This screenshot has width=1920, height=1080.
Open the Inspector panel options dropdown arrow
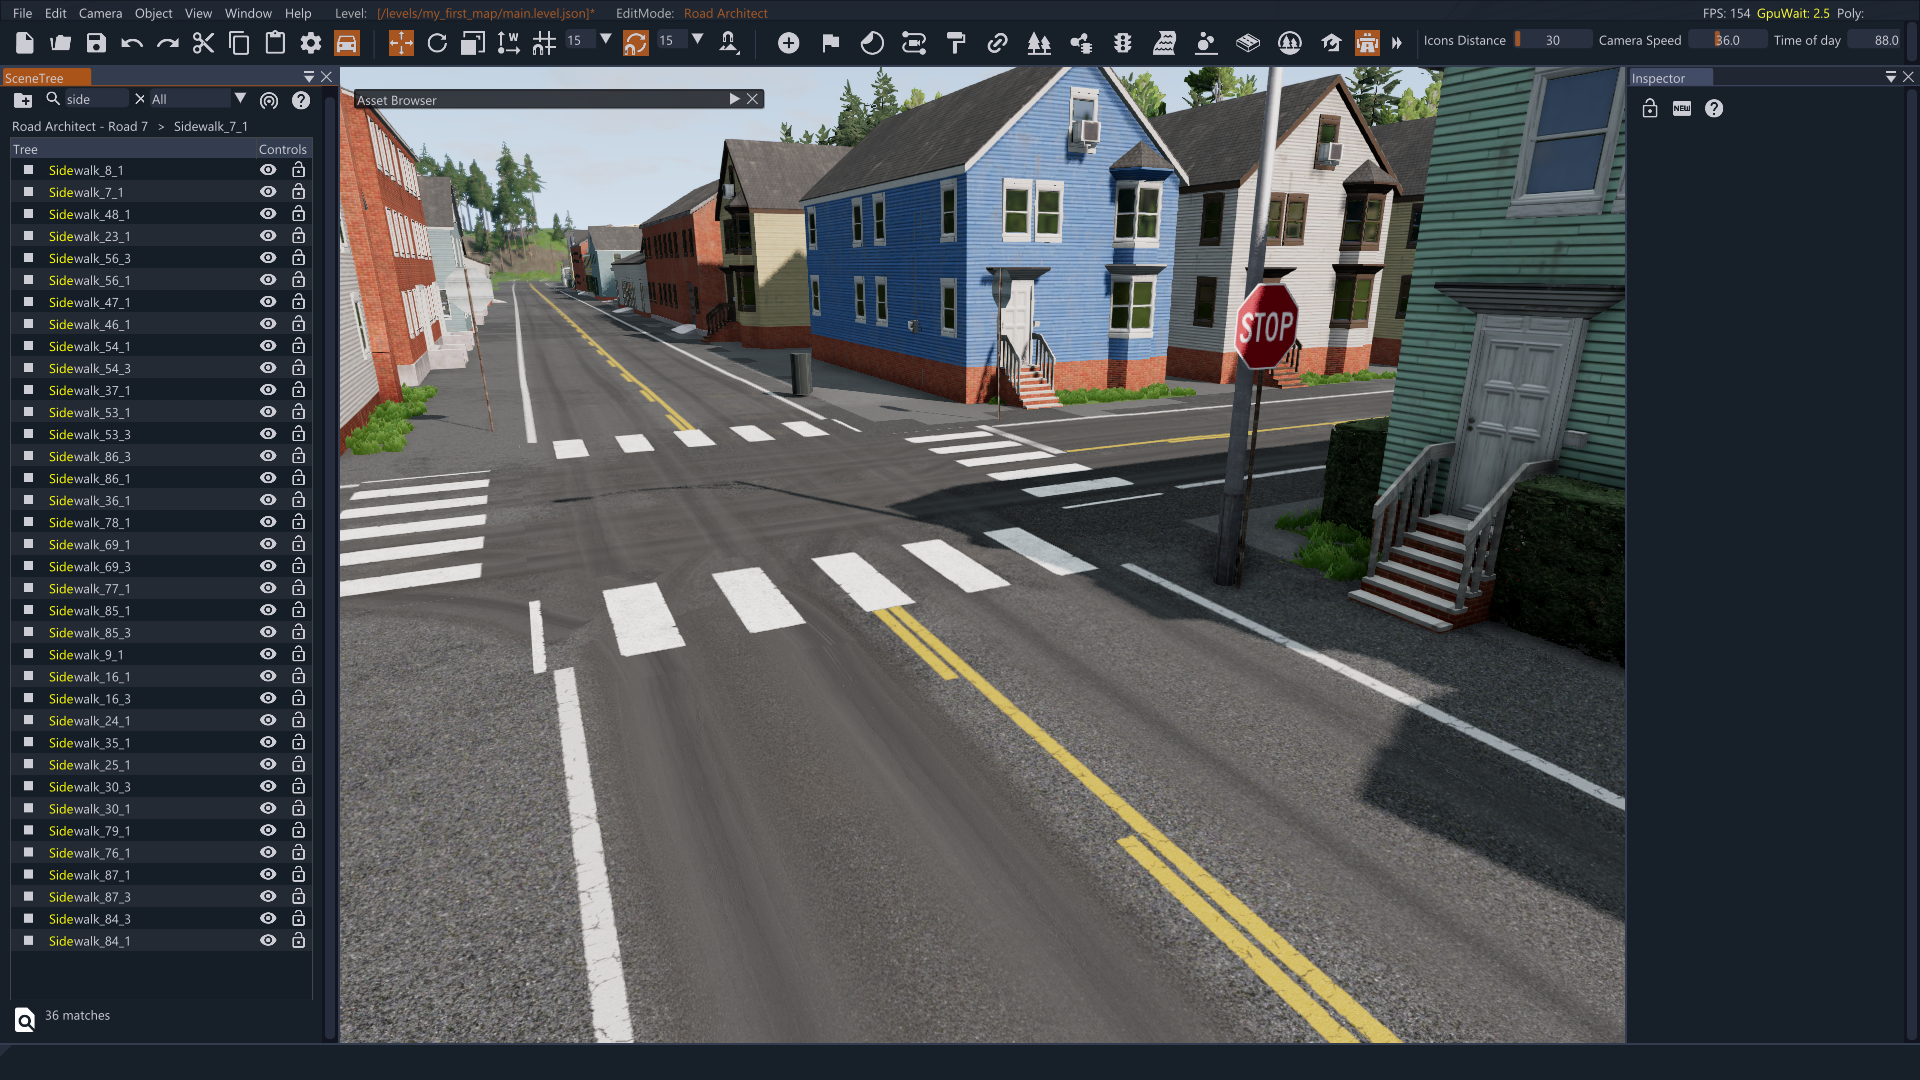1891,77
